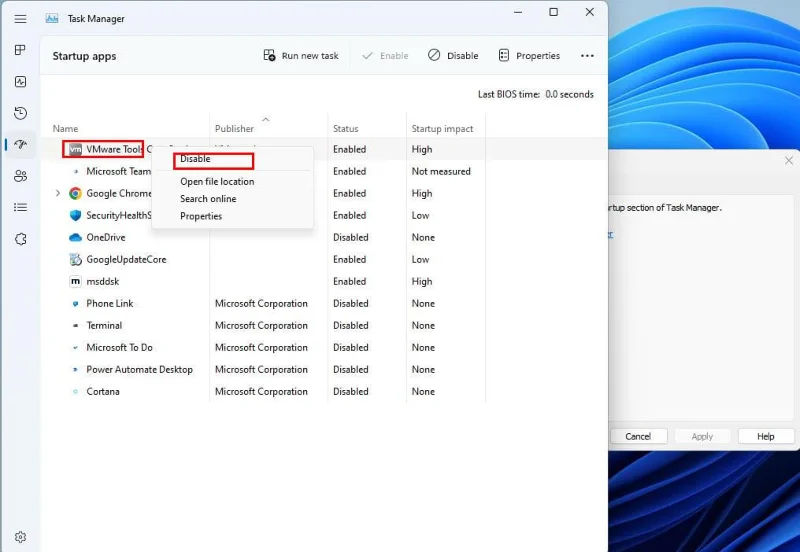Toggle sort arrow above Publisher column
The height and width of the screenshot is (552, 800).
click(265, 119)
